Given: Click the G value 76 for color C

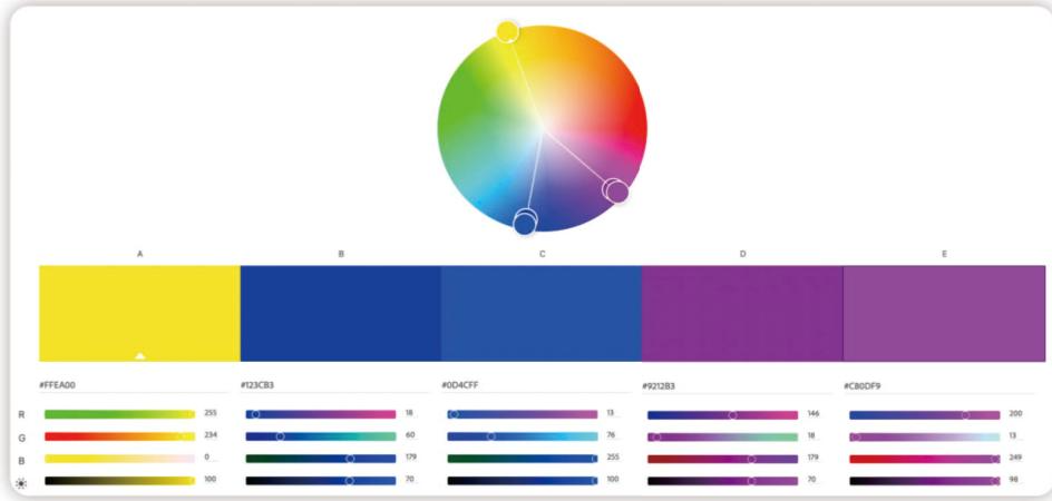Looking at the screenshot, I should tap(611, 436).
